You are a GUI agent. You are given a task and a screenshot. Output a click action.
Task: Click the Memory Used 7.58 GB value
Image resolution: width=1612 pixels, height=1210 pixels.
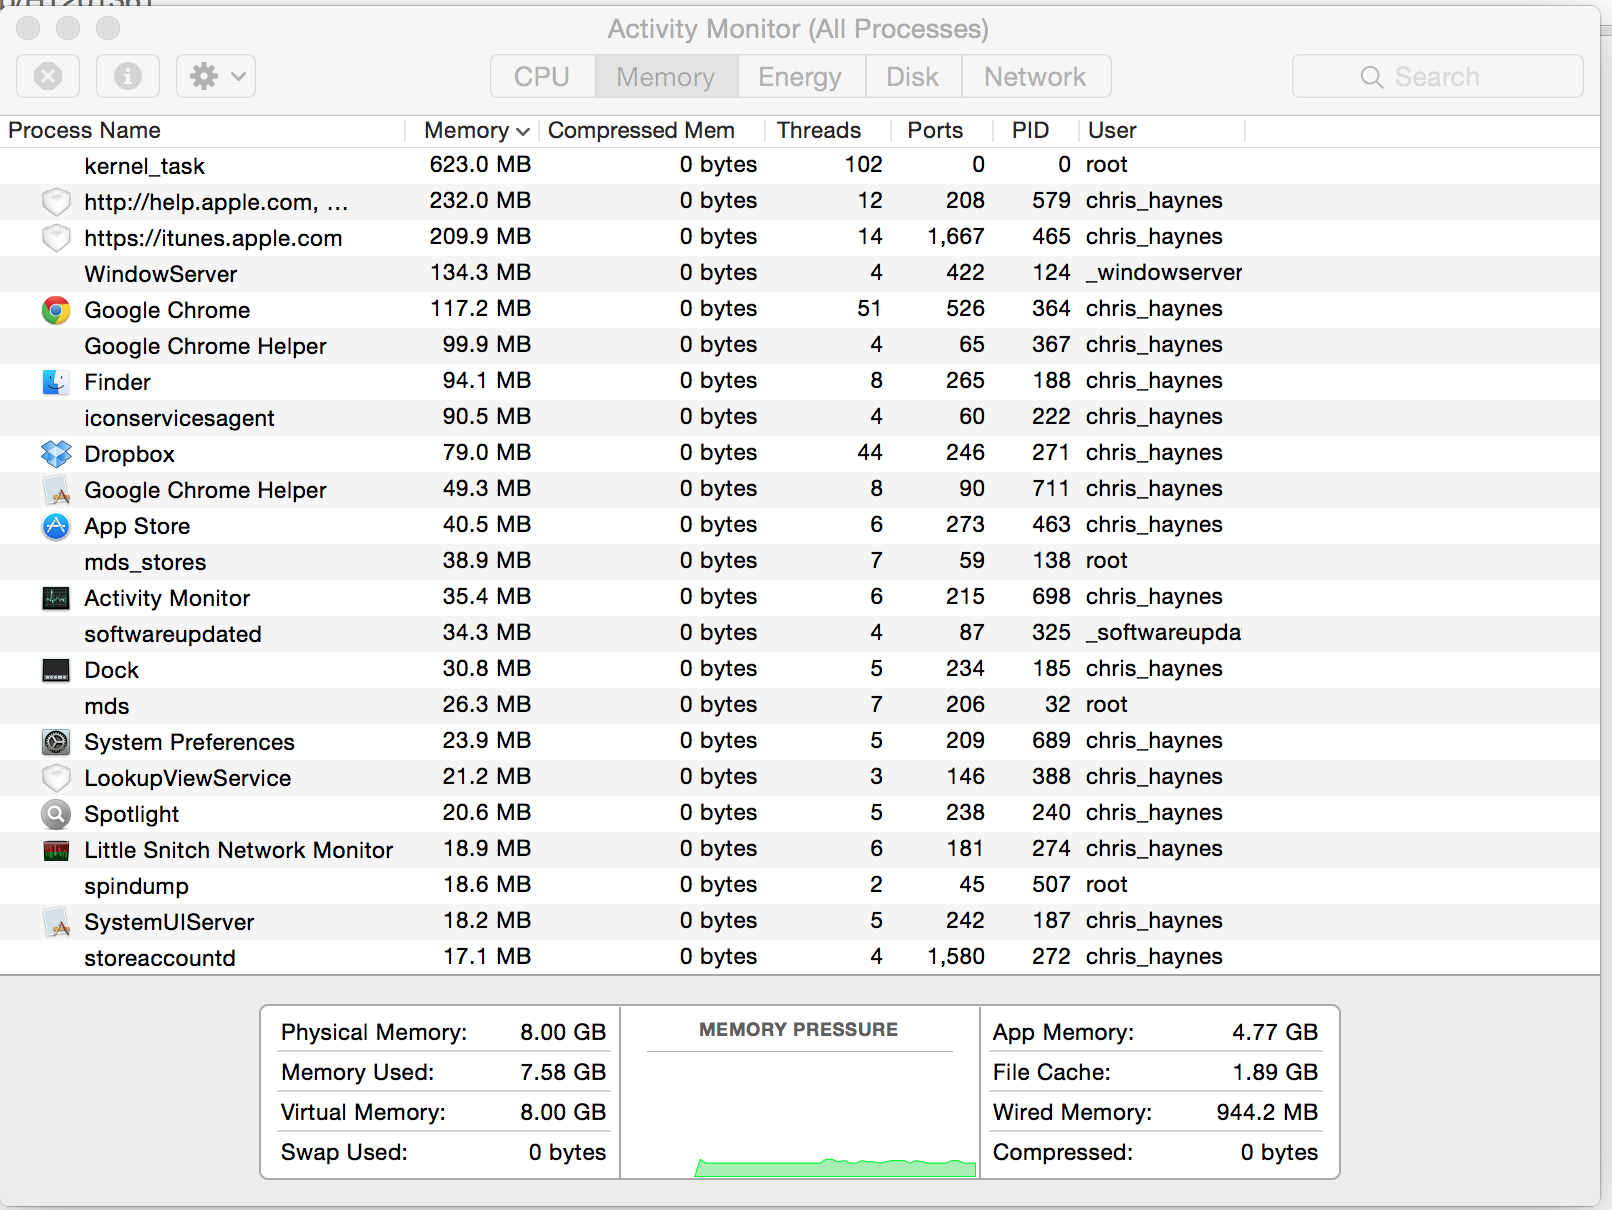[x=563, y=1072]
